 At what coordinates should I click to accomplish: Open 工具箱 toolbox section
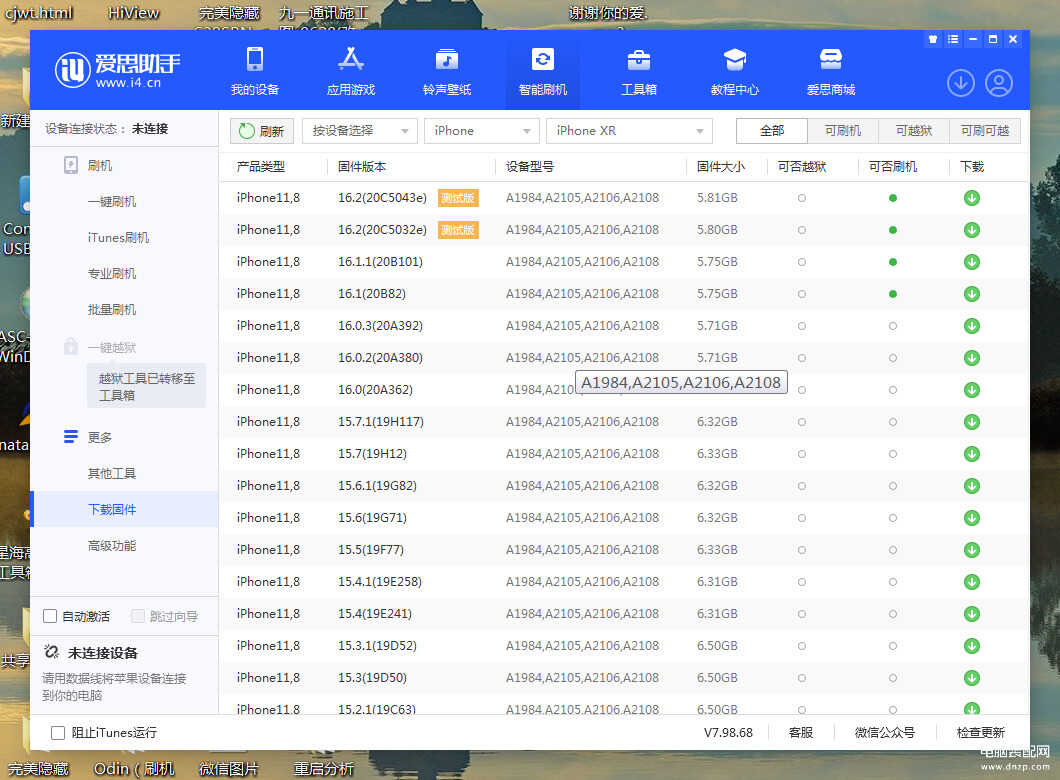[x=639, y=71]
